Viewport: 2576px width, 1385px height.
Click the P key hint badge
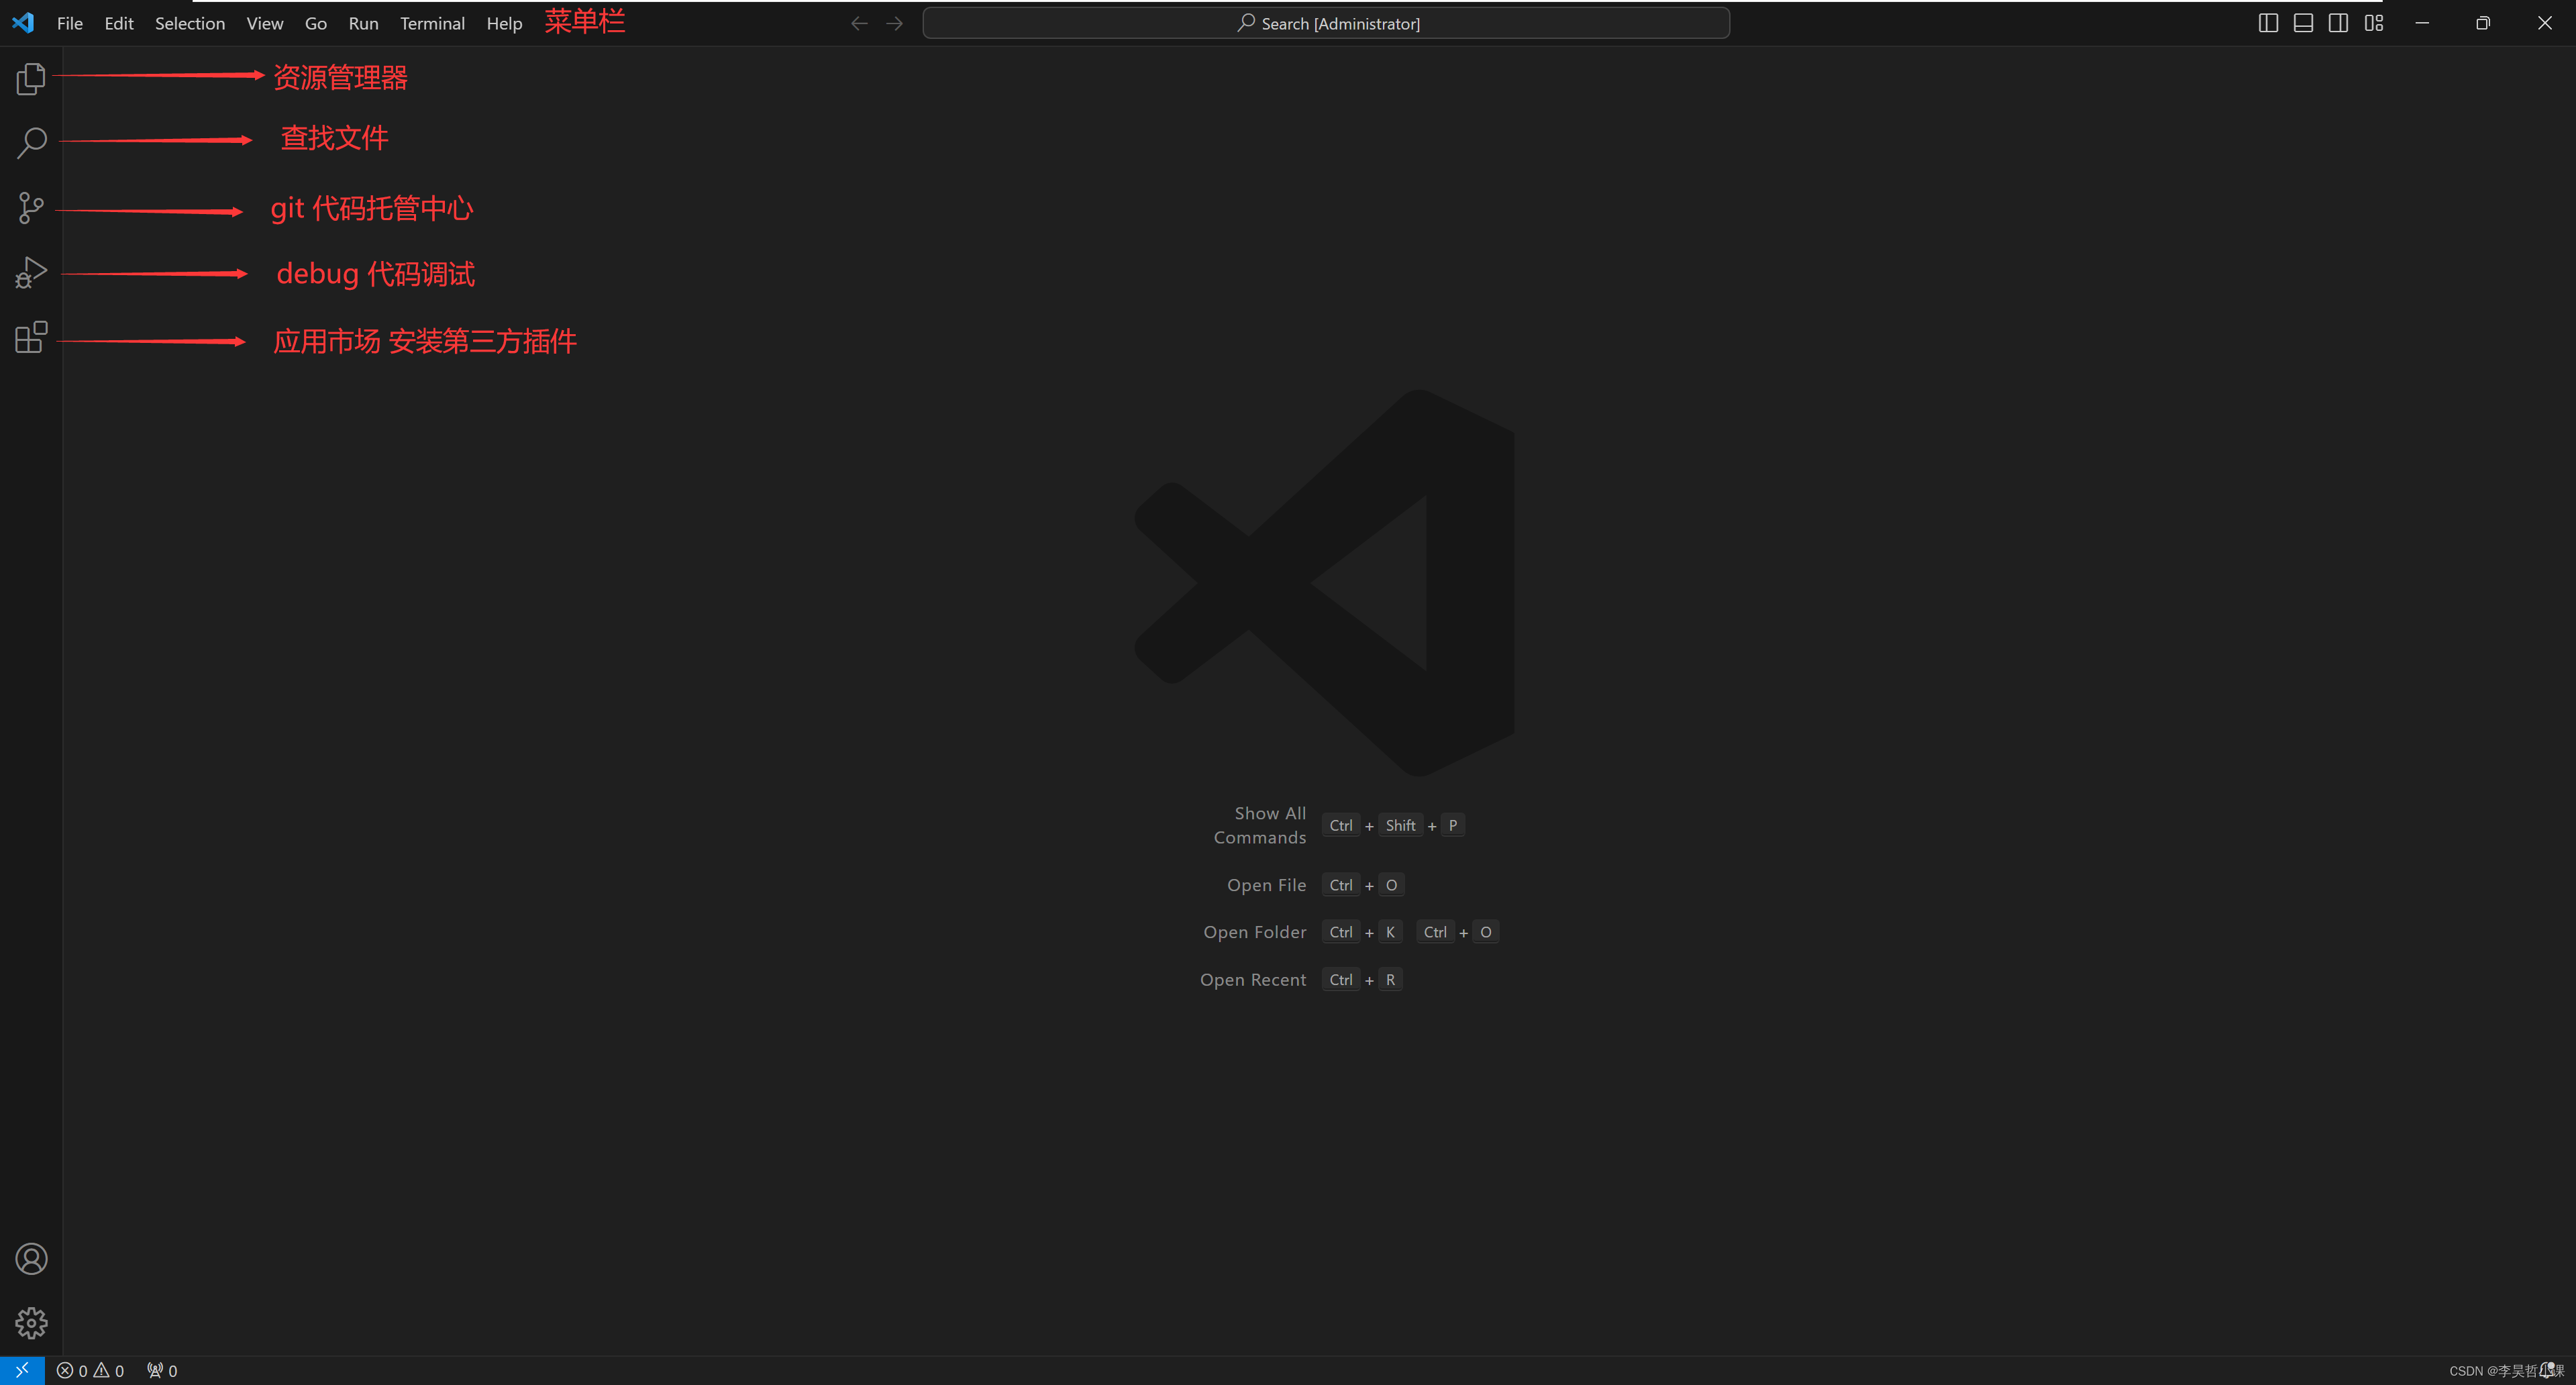point(1453,825)
